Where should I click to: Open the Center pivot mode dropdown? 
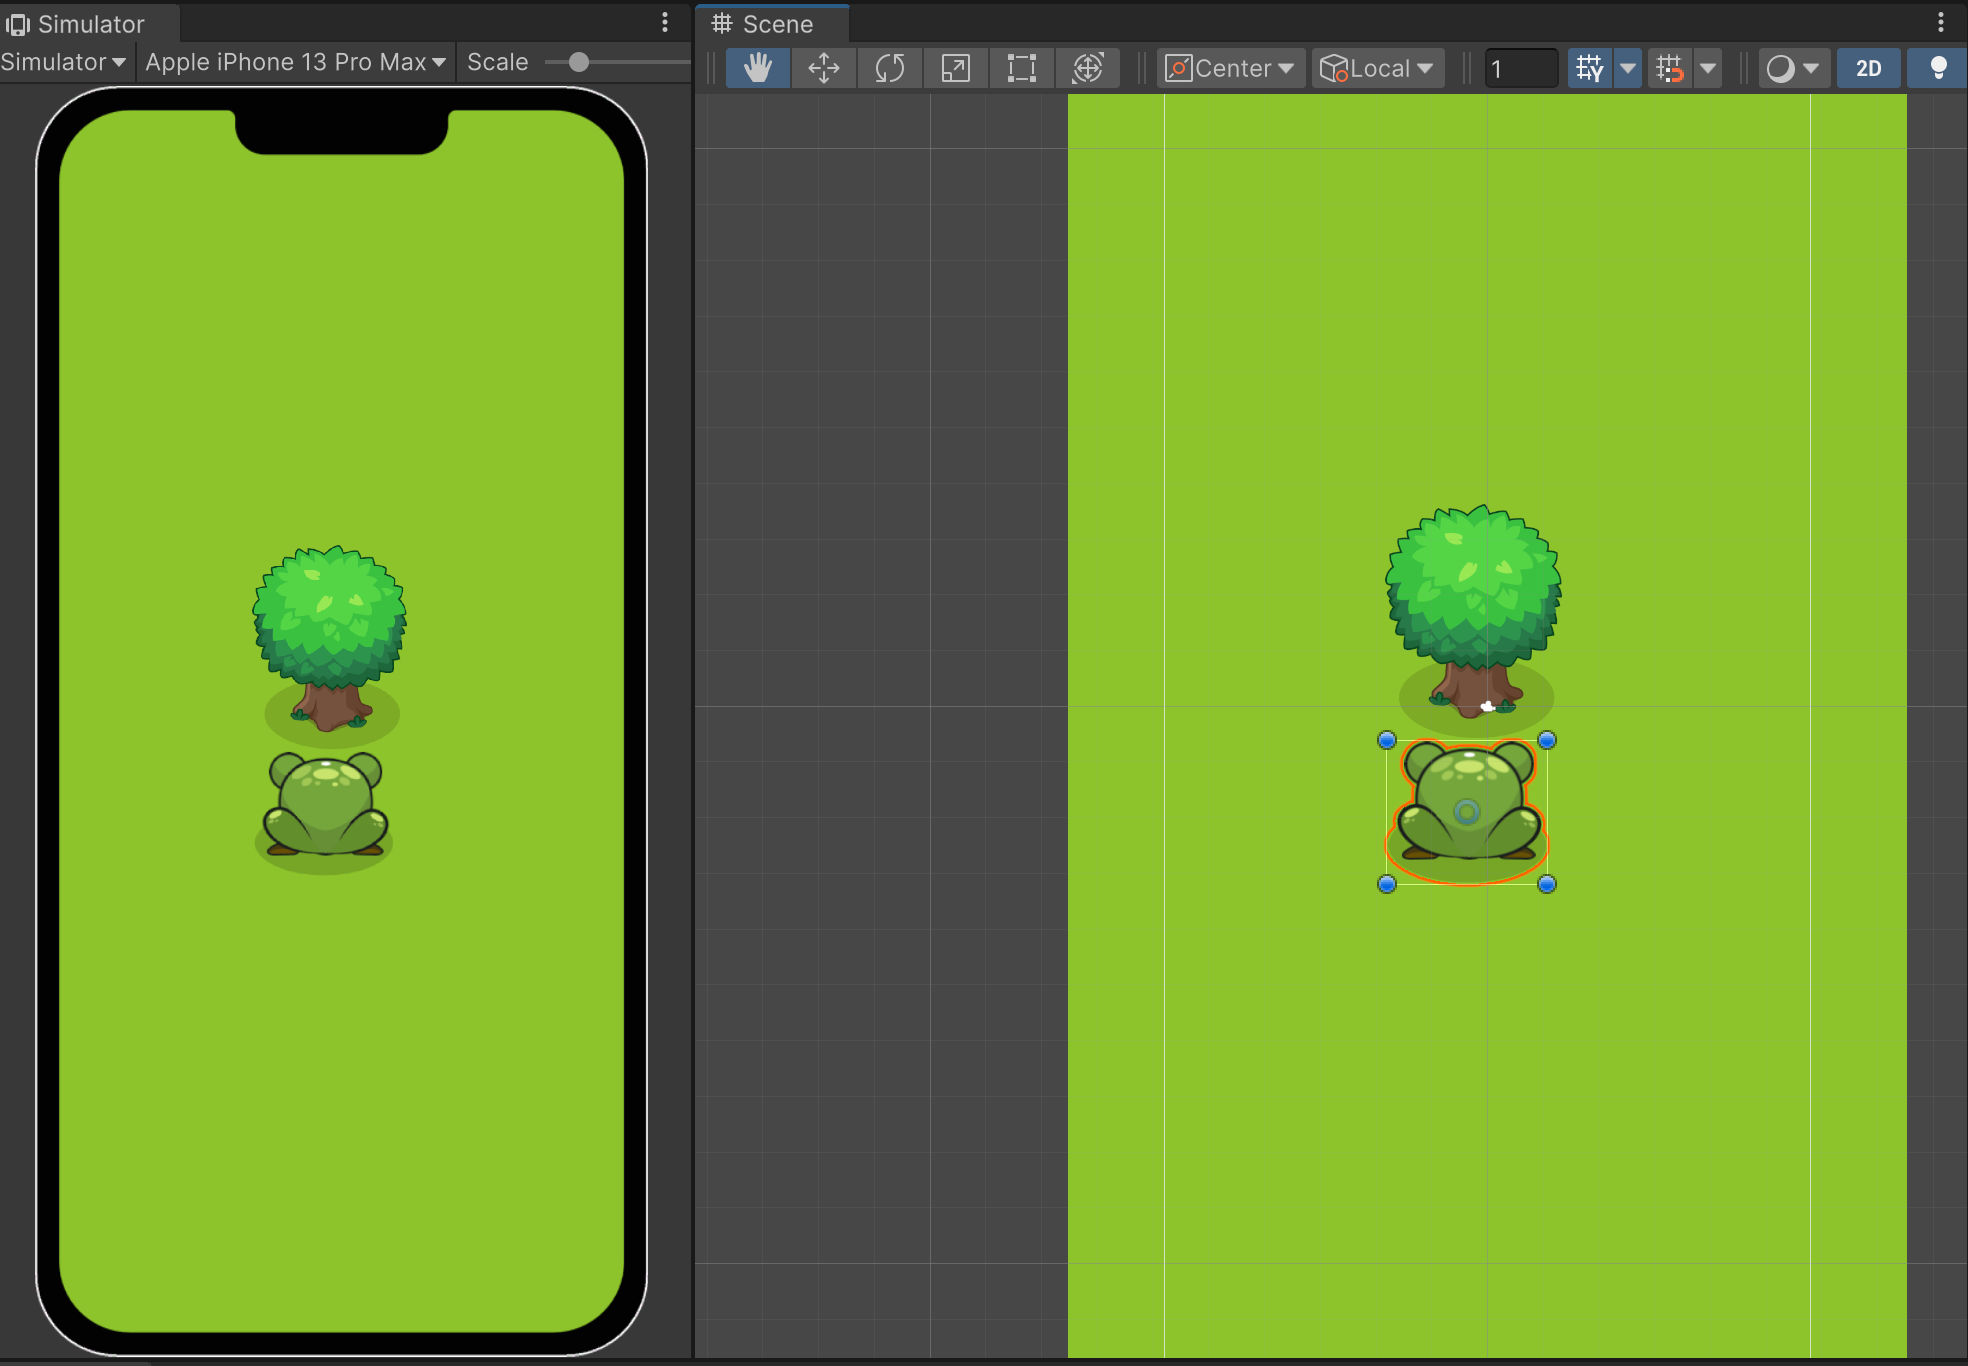point(1230,68)
